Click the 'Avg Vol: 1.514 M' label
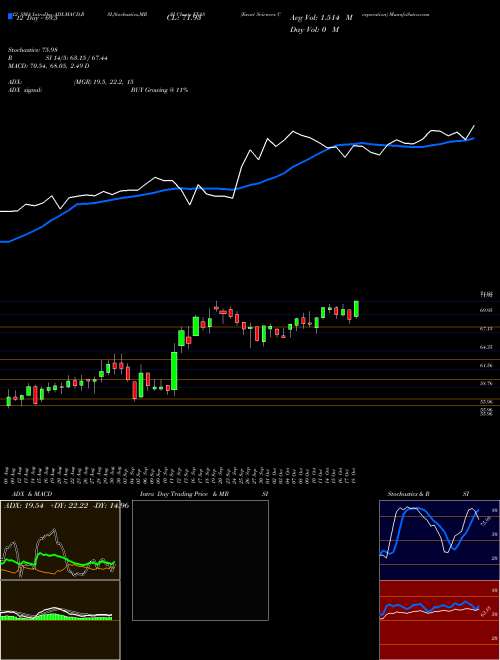 tap(322, 18)
